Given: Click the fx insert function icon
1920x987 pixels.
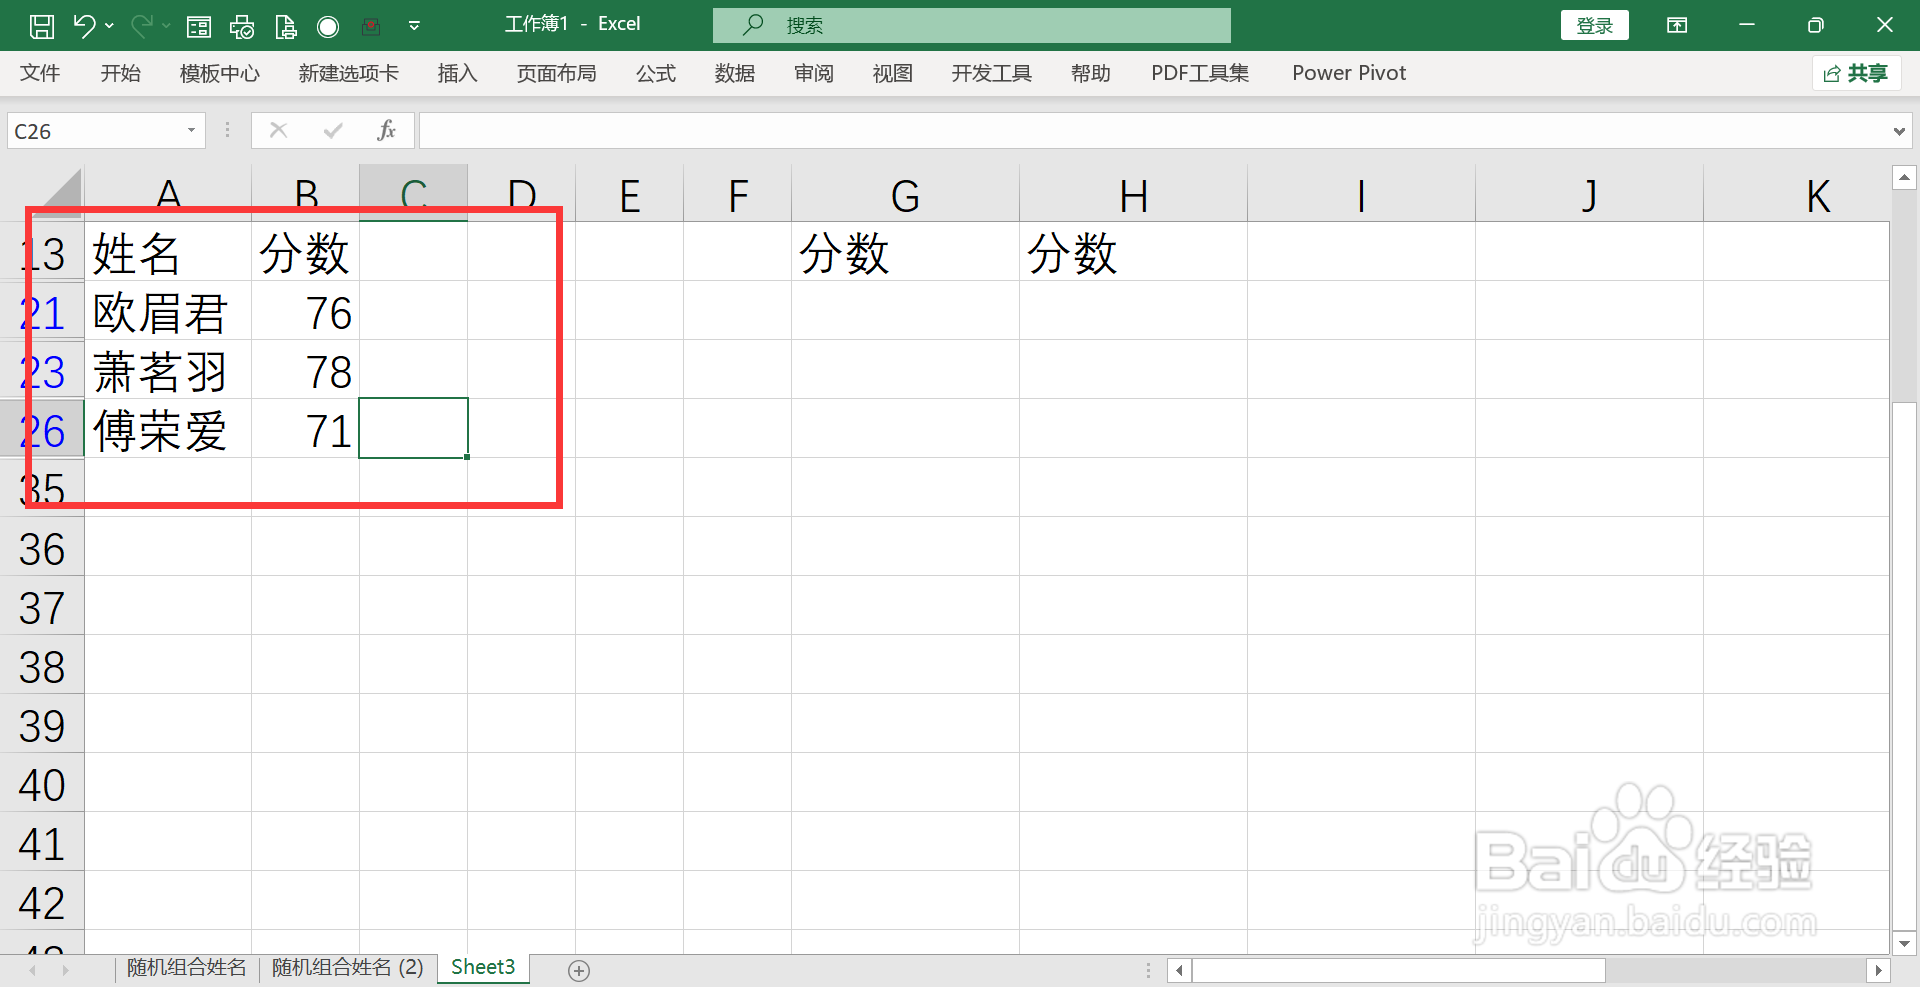Looking at the screenshot, I should coord(387,131).
